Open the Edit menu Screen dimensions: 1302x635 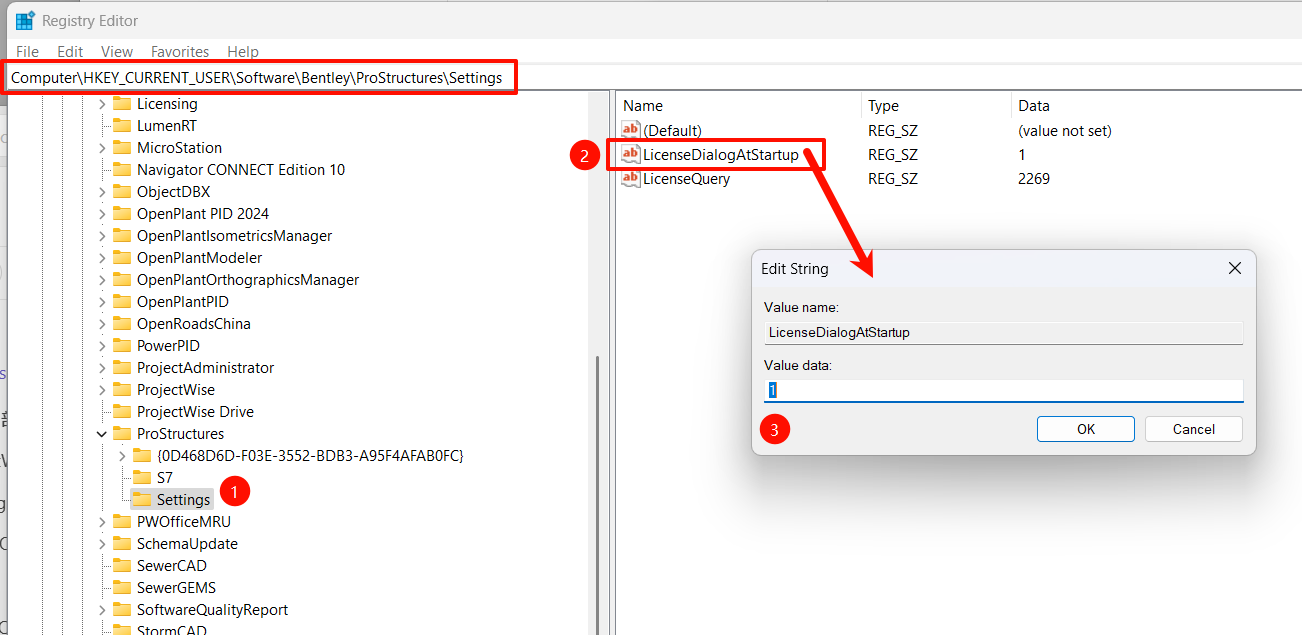point(70,51)
